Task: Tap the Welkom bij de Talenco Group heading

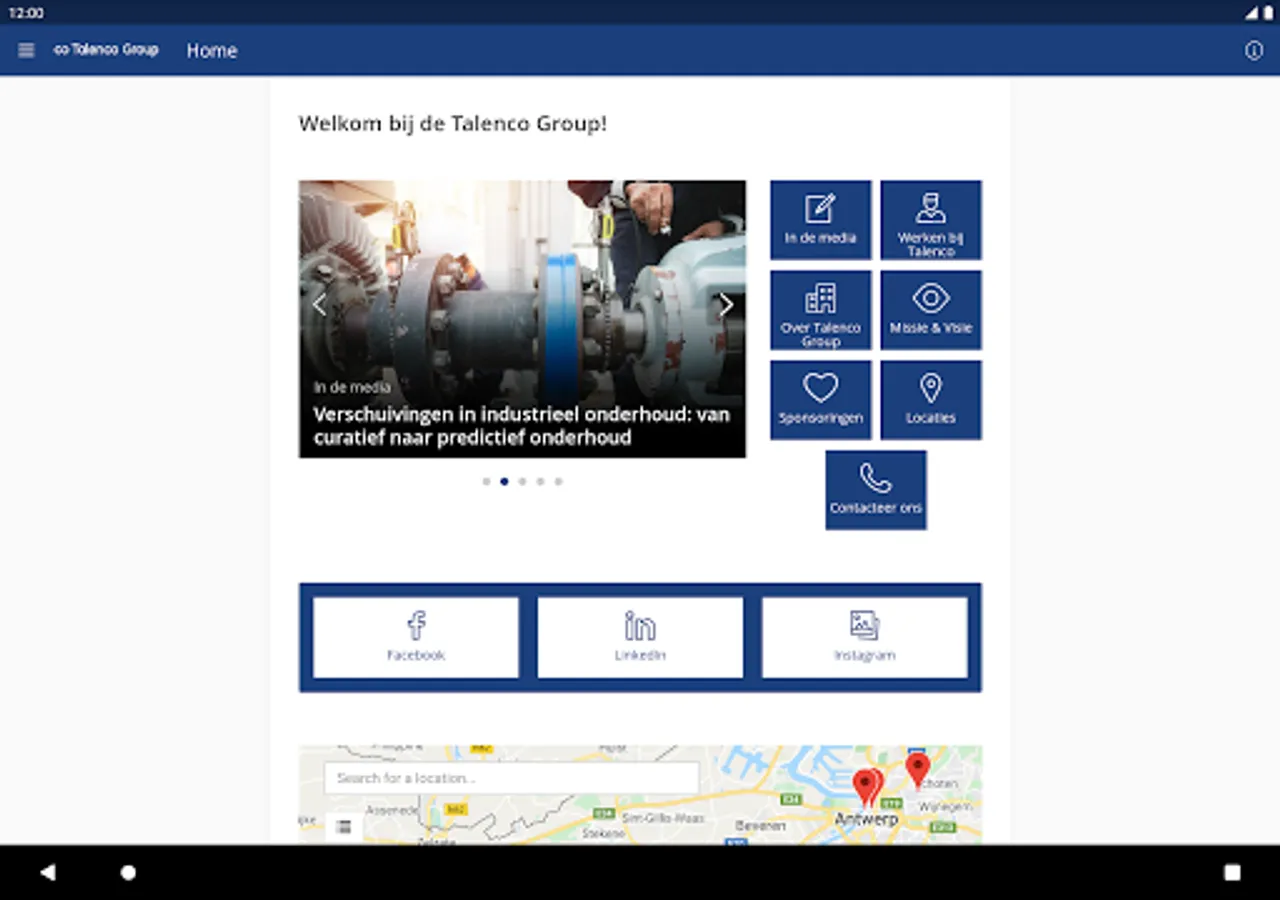Action: tap(453, 124)
